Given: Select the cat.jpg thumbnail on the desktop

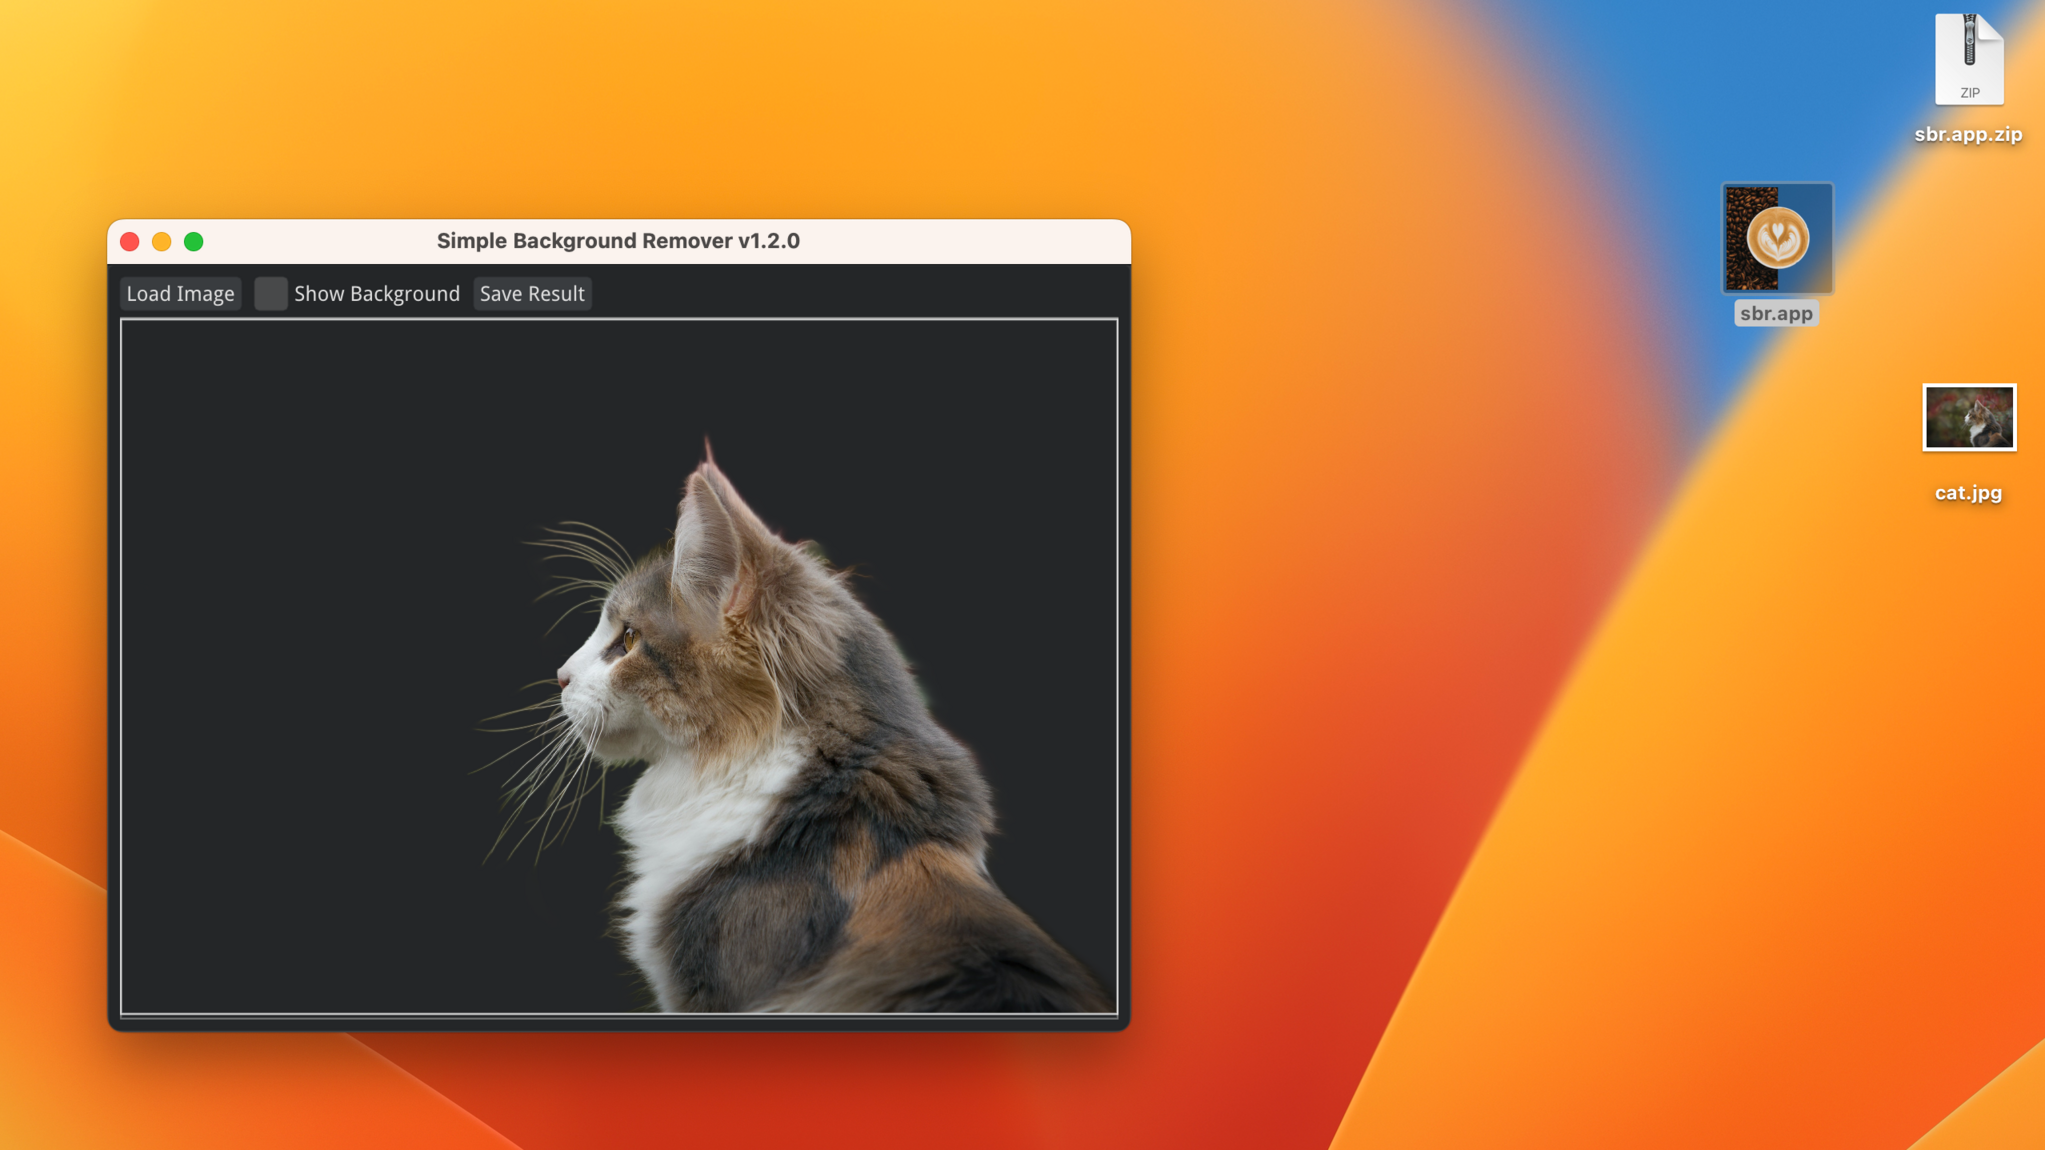Looking at the screenshot, I should click(1969, 417).
